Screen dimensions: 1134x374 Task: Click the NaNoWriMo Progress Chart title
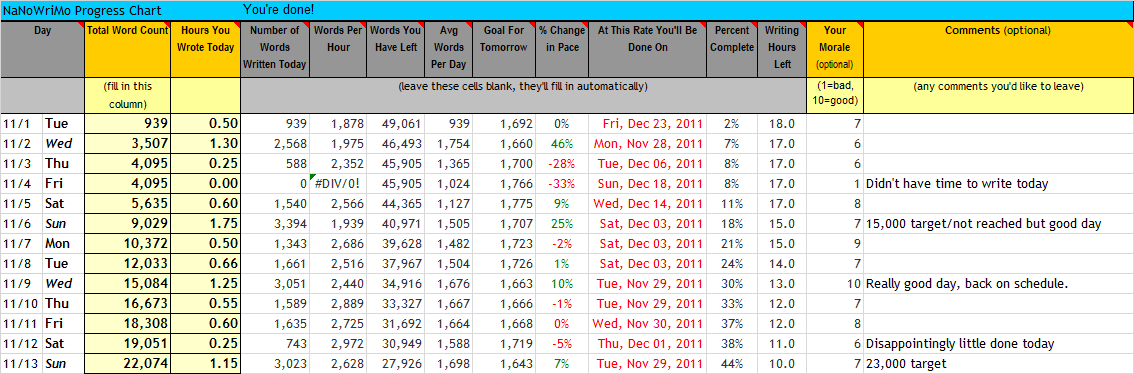82,11
